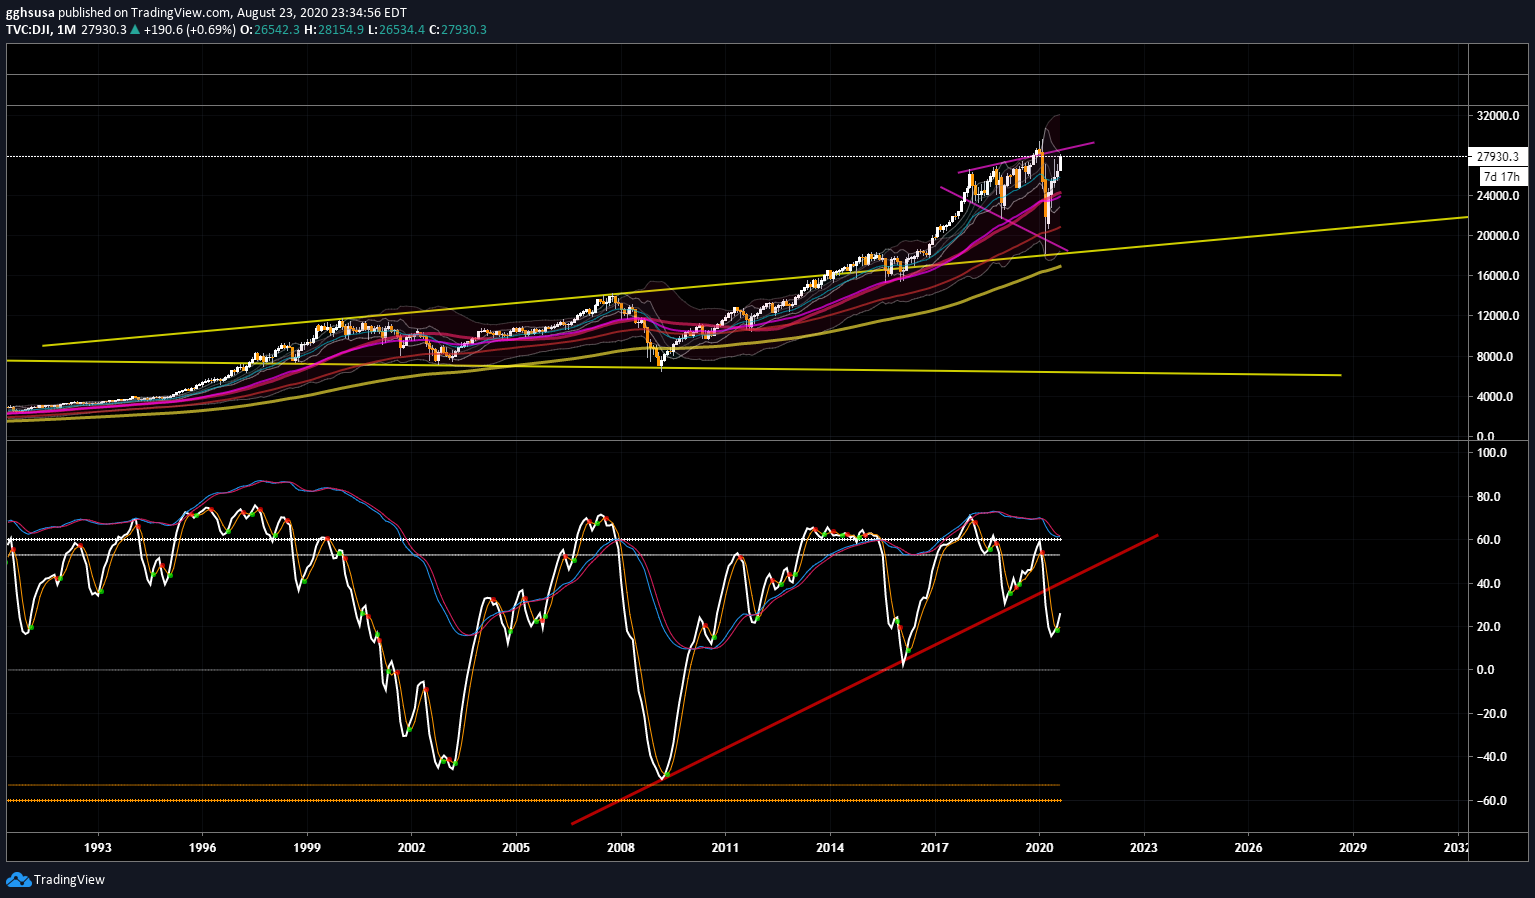Click the 2023 time axis label
Viewport: 1535px width, 898px height.
point(1144,848)
